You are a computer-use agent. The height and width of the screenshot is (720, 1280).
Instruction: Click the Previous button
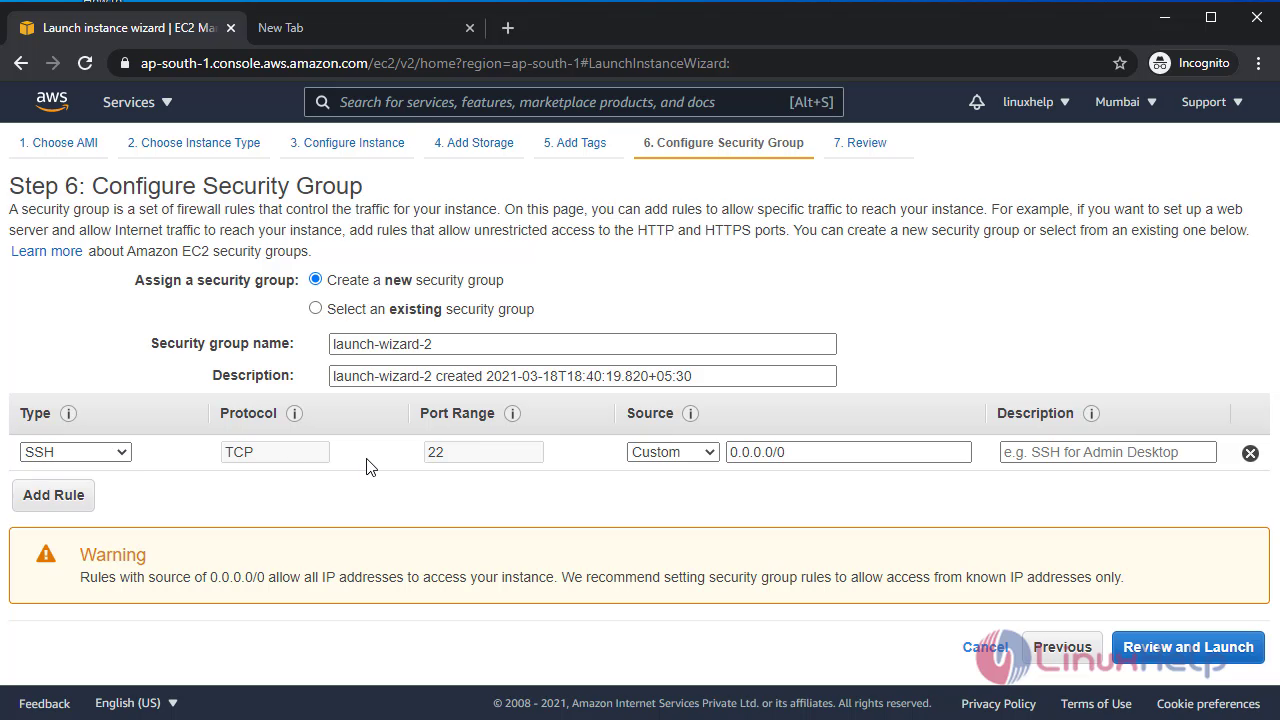1062,647
